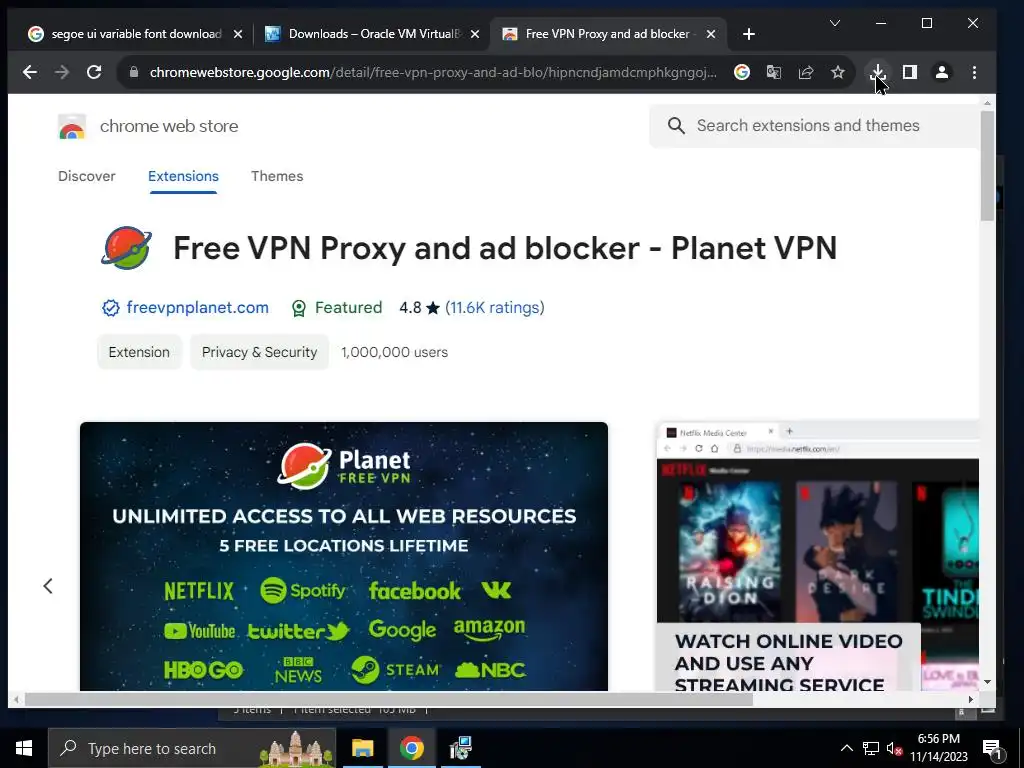1024x768 pixels.
Task: Close the segoe ui font tab
Action: (x=238, y=34)
